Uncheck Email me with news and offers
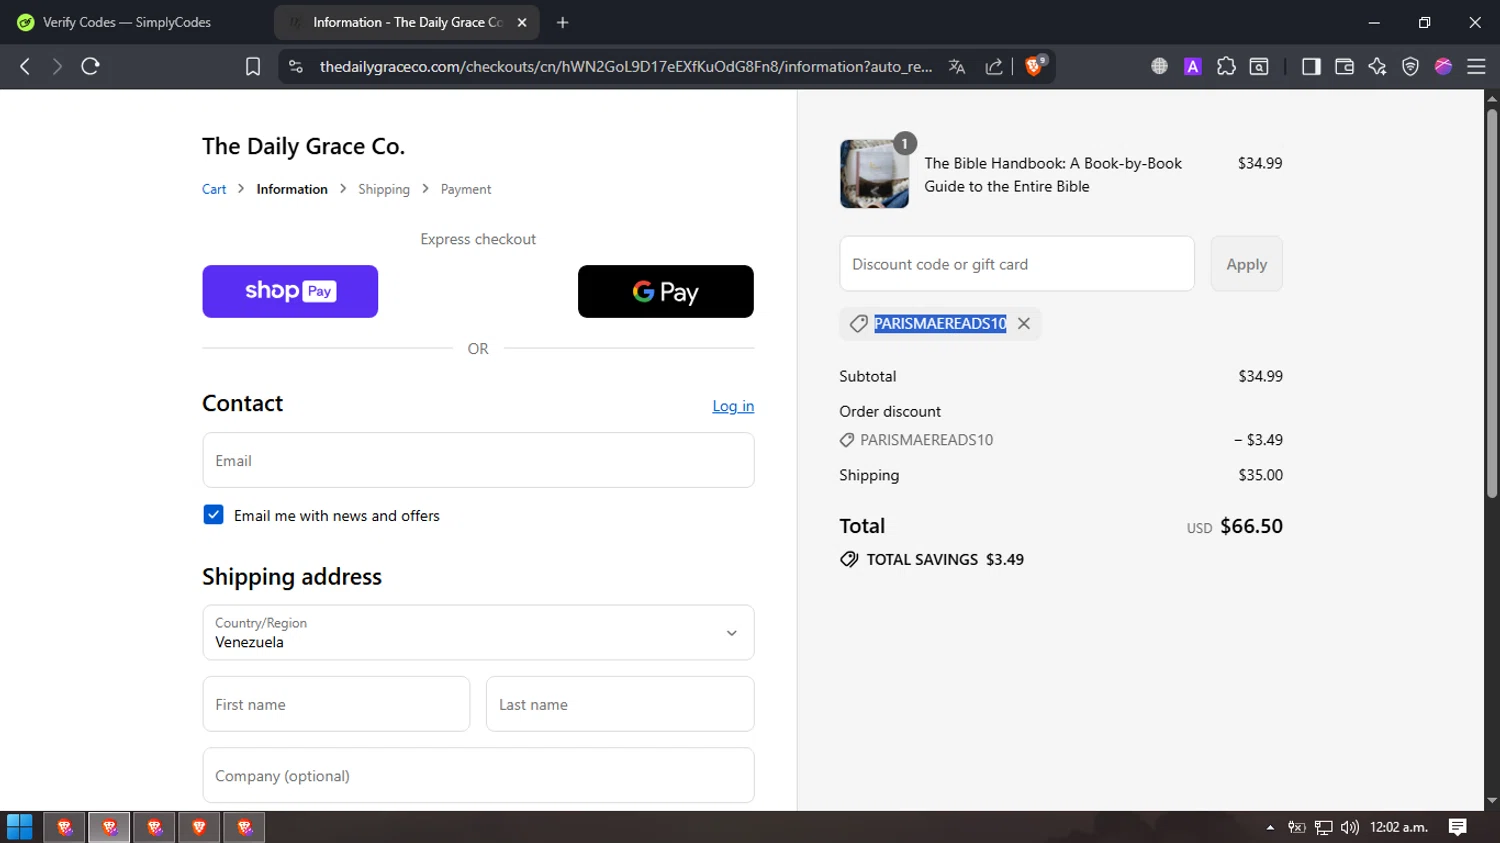This screenshot has height=843, width=1500. (x=213, y=515)
